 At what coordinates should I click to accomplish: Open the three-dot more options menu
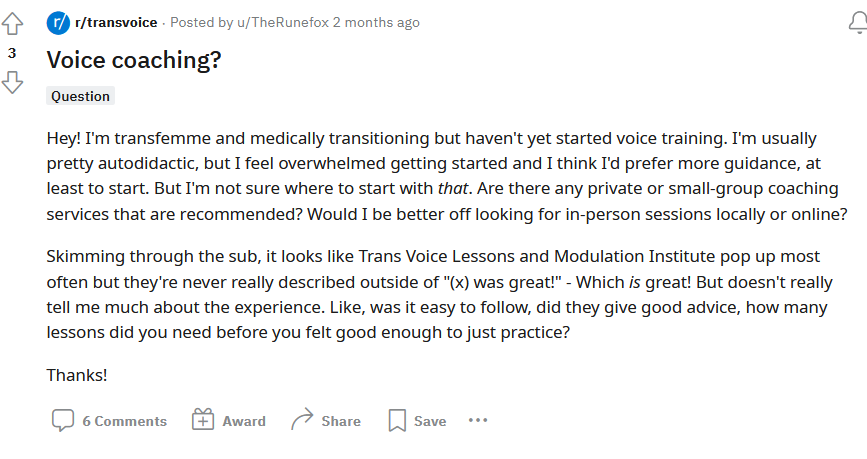[478, 420]
